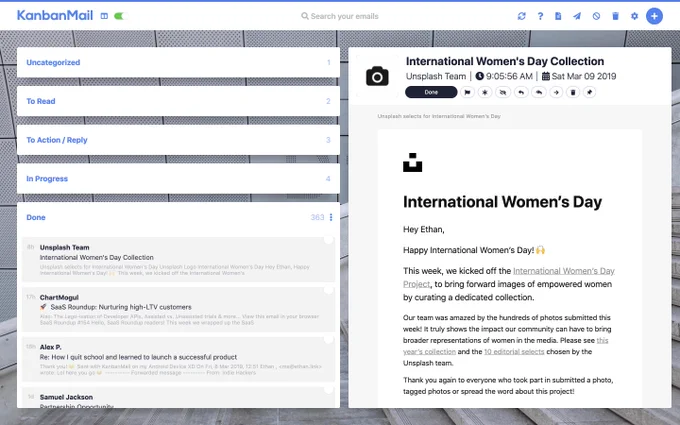Image resolution: width=680 pixels, height=425 pixels.
Task: Refresh emails with the sync icon
Action: [x=521, y=16]
